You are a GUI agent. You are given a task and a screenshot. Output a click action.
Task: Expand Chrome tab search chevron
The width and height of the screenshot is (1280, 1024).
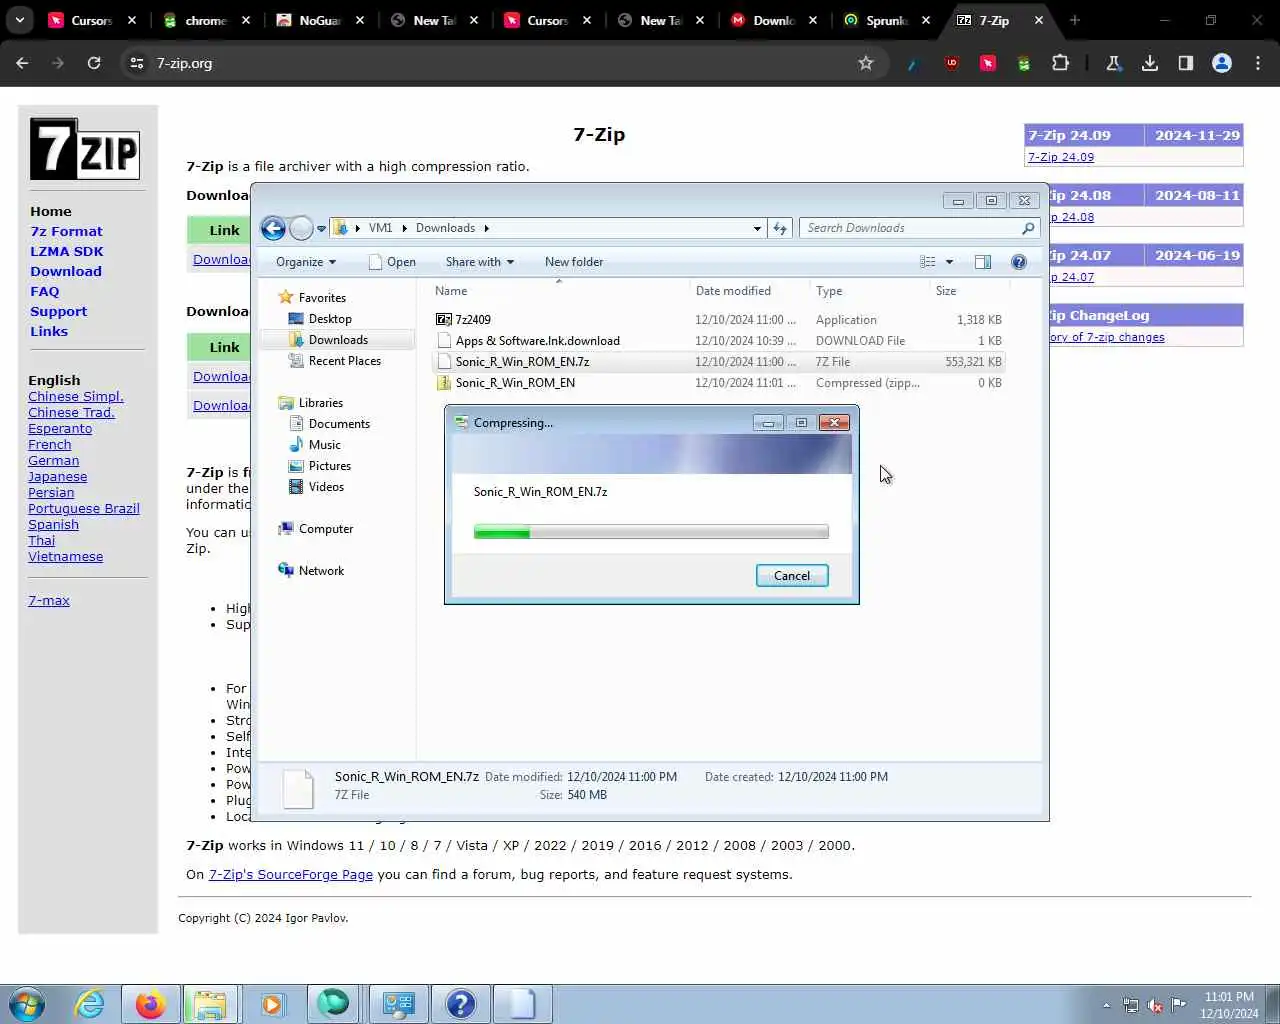click(x=20, y=20)
